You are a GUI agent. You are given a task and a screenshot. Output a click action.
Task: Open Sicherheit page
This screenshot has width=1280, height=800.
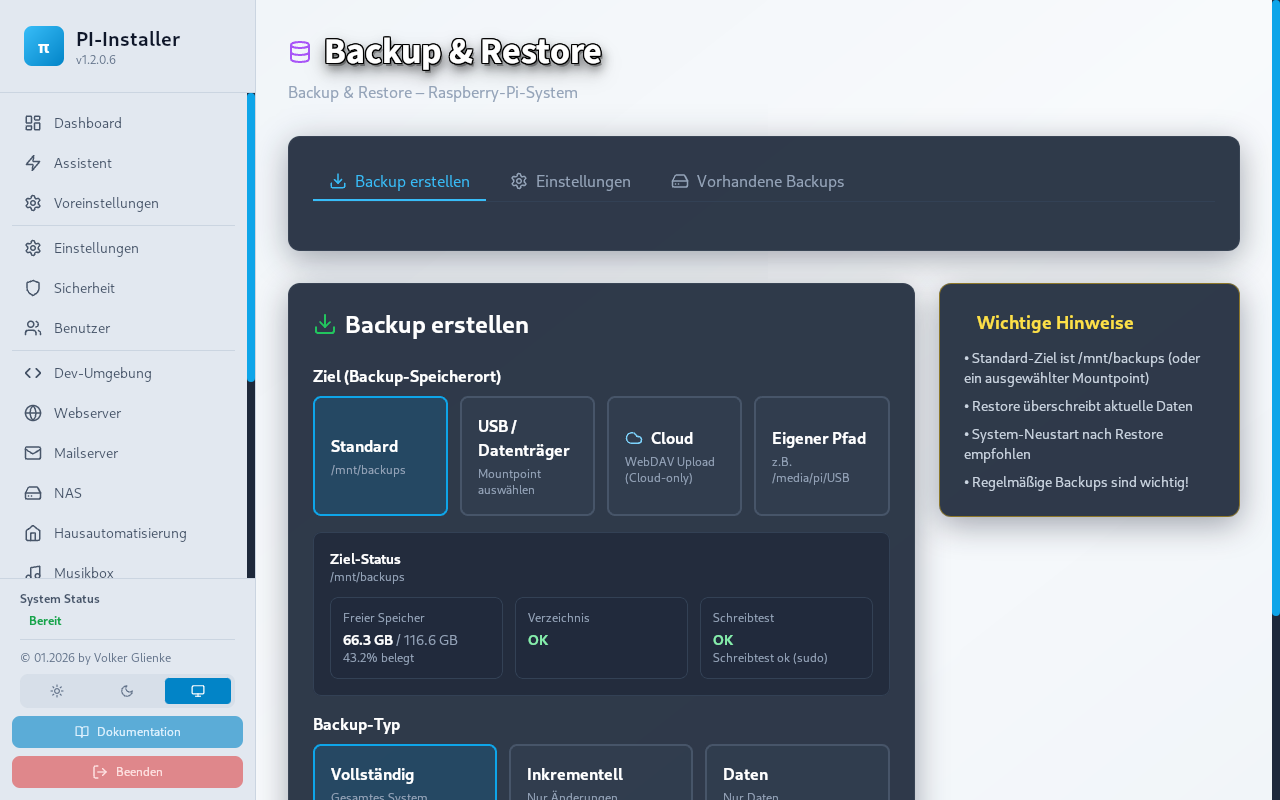point(123,288)
